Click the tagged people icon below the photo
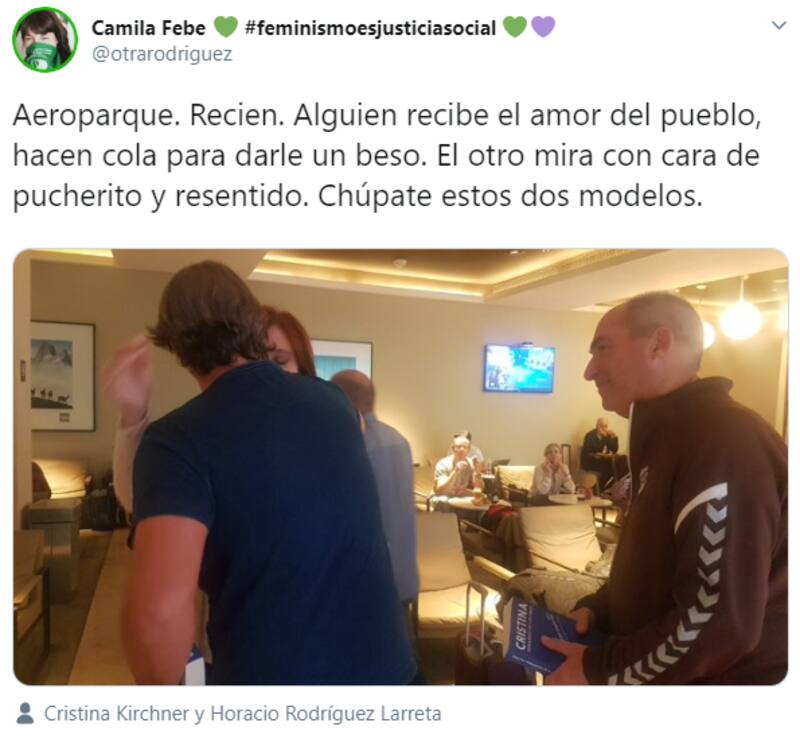The height and width of the screenshot is (742, 800). [25, 713]
